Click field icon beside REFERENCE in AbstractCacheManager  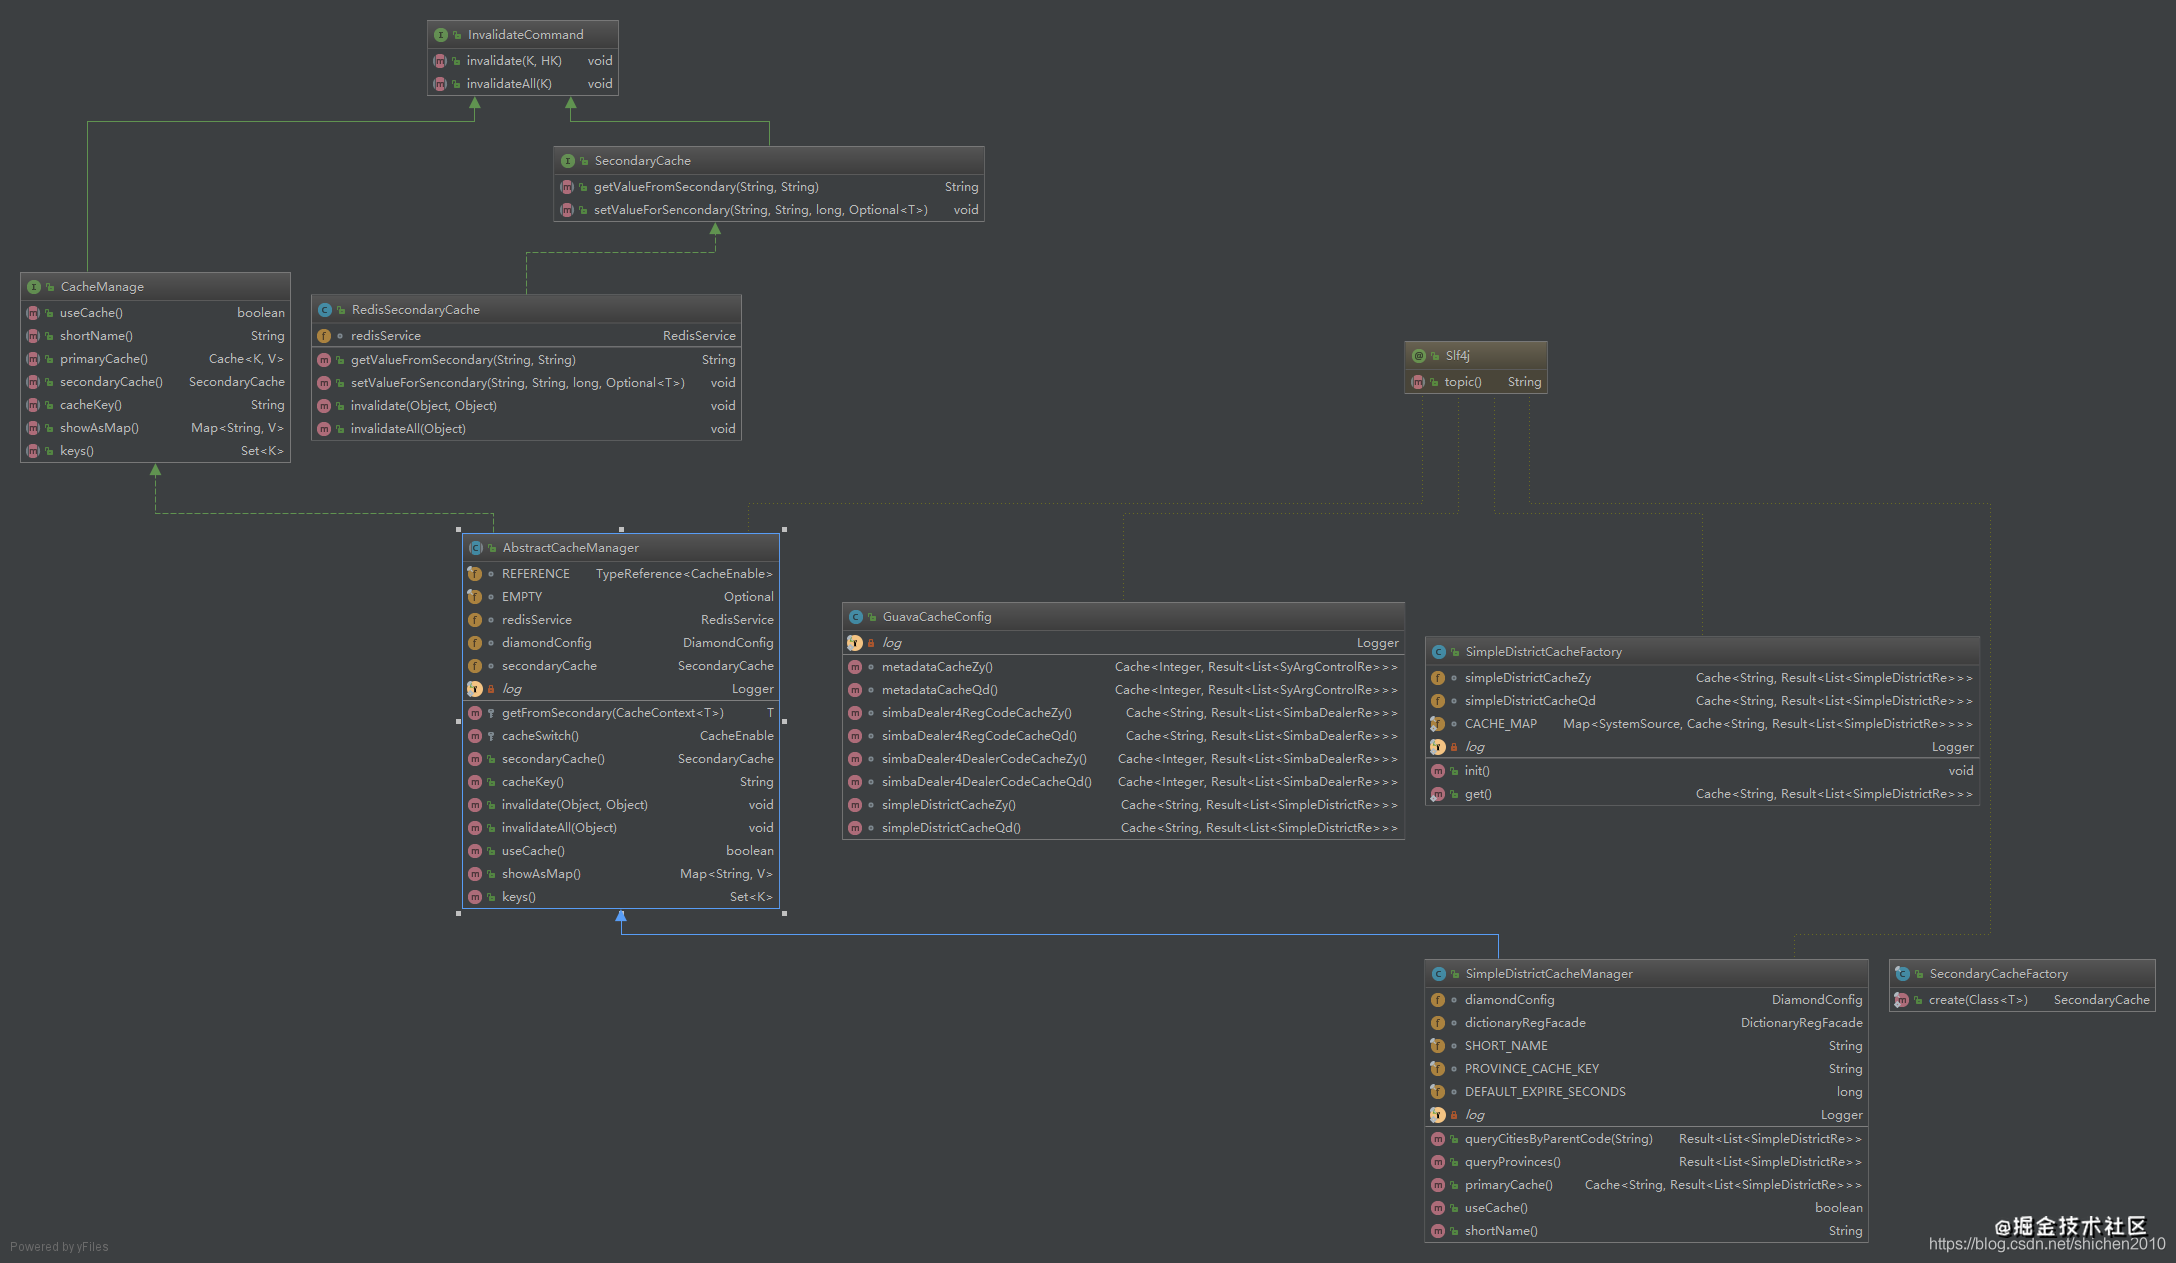point(475,574)
